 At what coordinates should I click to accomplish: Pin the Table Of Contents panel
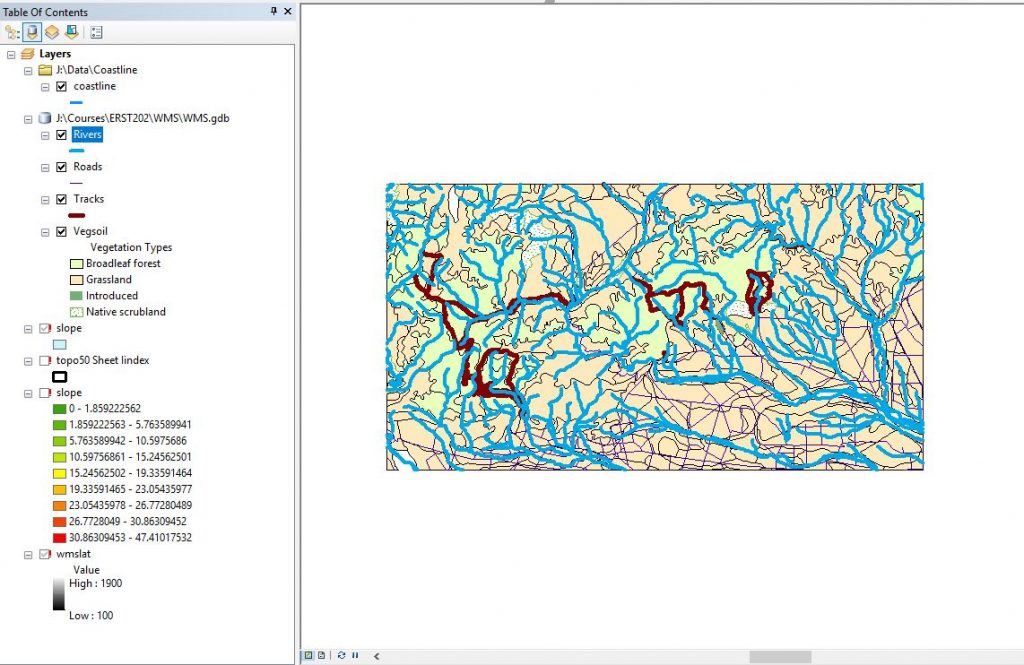point(272,11)
